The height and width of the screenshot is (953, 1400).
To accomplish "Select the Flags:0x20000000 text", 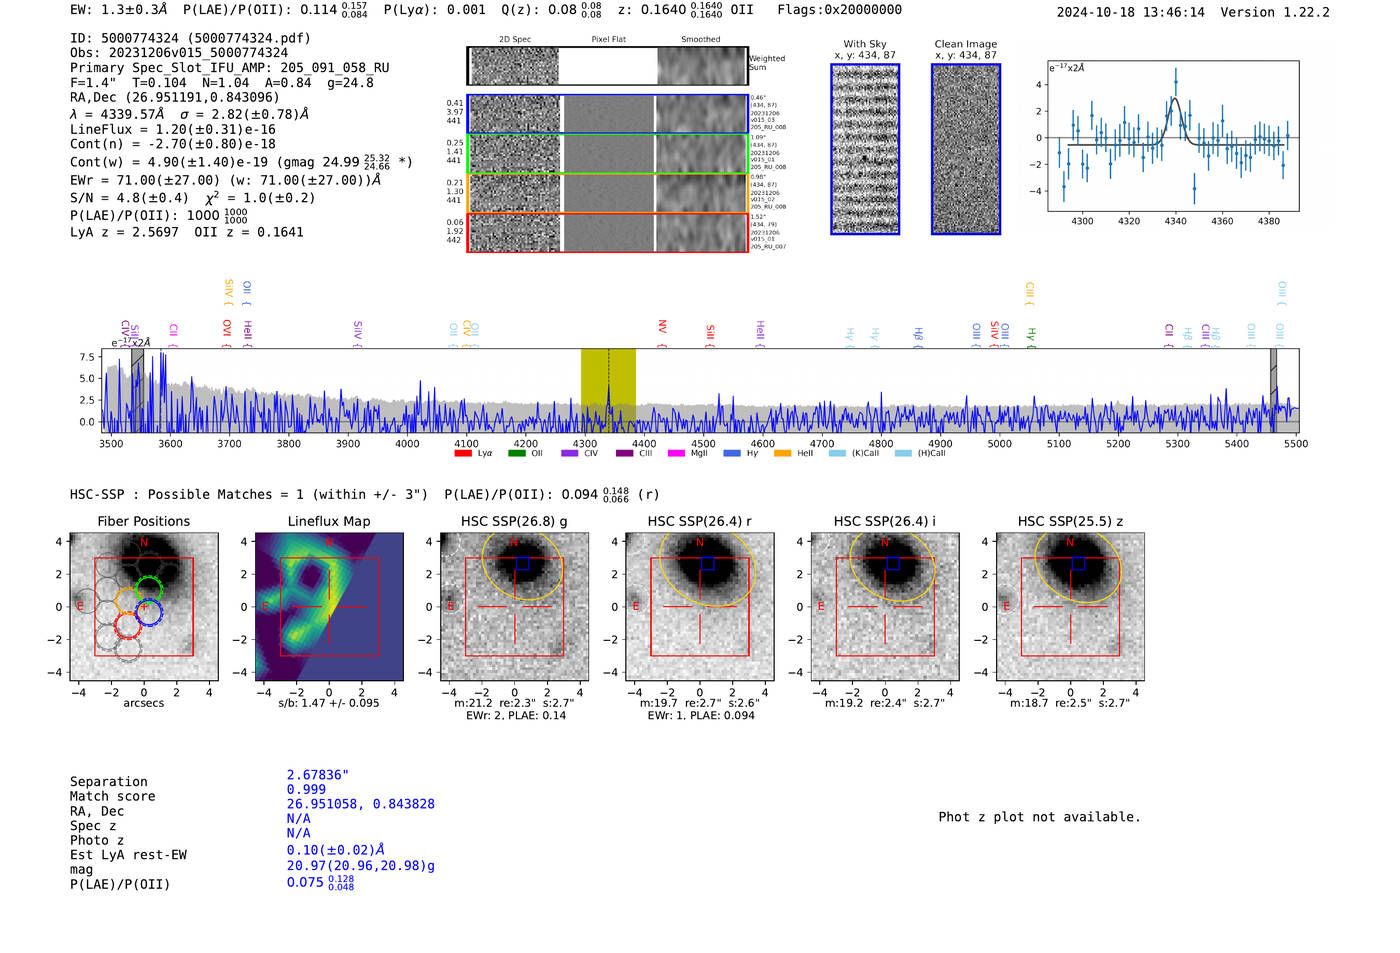I will point(839,10).
